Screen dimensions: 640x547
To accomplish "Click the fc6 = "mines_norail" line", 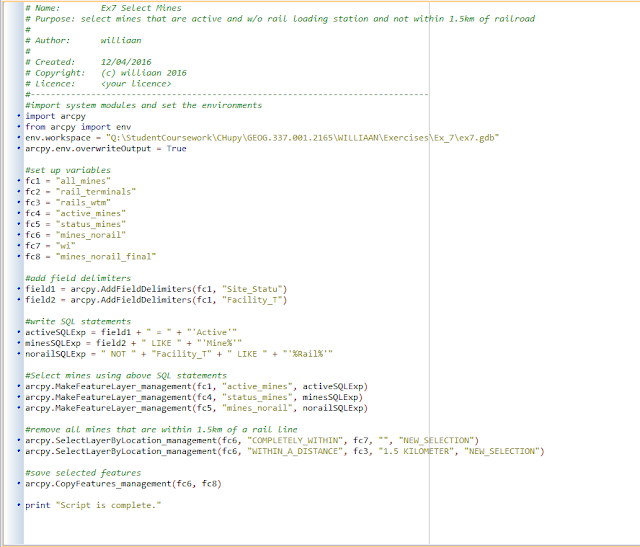I will 76,235.
